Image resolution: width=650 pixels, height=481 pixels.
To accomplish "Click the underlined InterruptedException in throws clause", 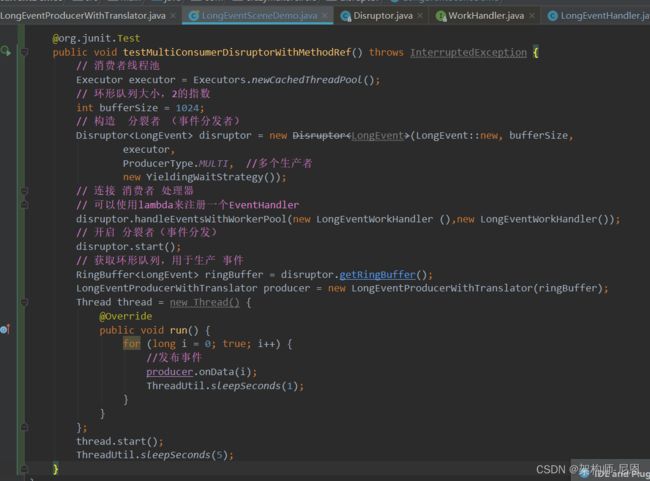I will click(468, 53).
